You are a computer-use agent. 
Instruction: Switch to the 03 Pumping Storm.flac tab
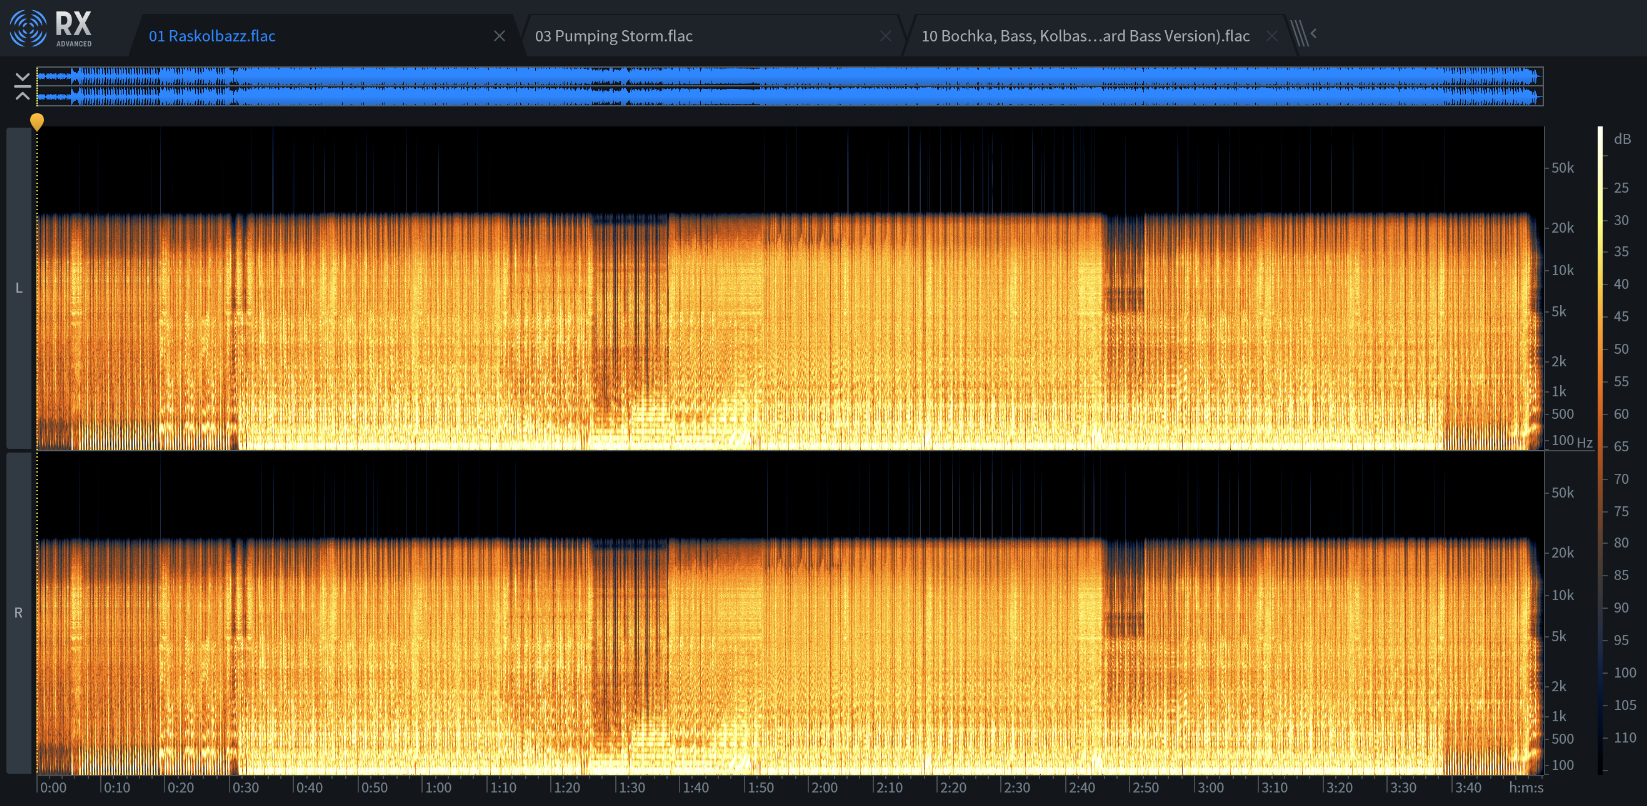click(x=613, y=36)
